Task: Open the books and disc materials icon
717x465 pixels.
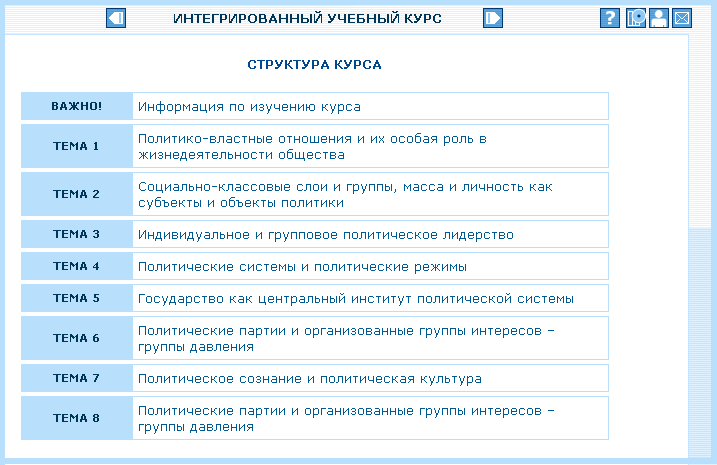Action: (x=636, y=18)
